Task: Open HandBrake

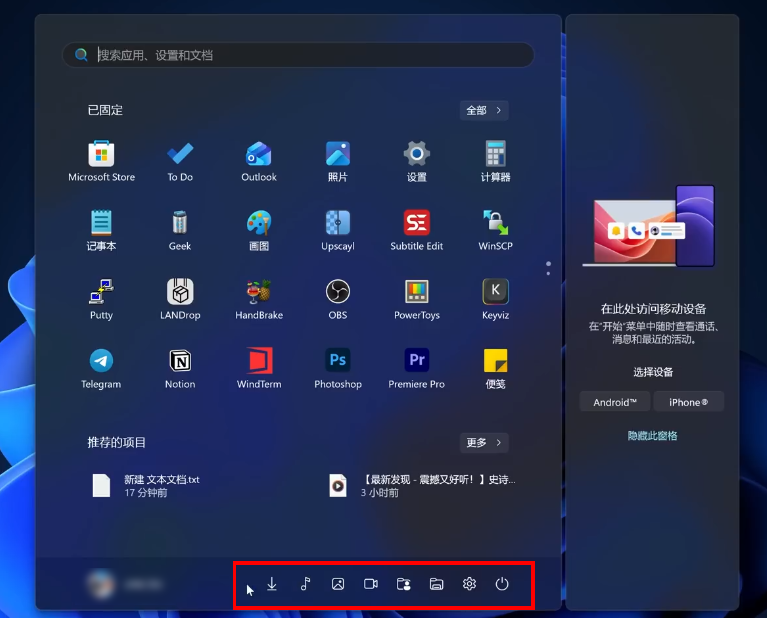Action: click(259, 299)
